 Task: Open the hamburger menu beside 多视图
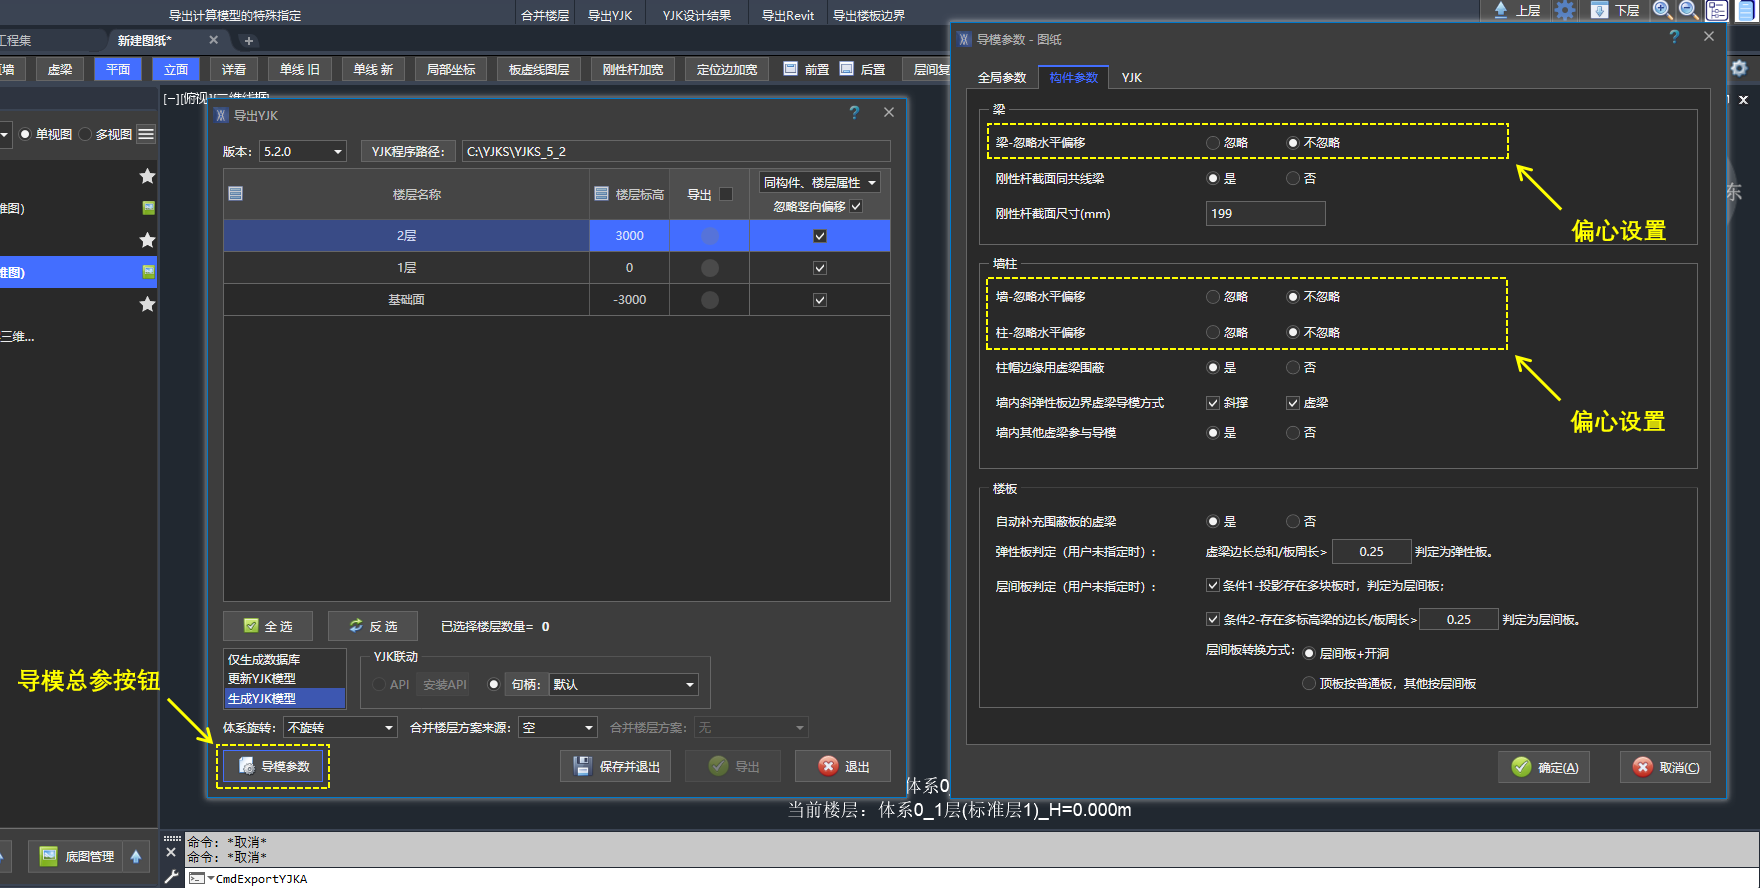click(x=146, y=134)
